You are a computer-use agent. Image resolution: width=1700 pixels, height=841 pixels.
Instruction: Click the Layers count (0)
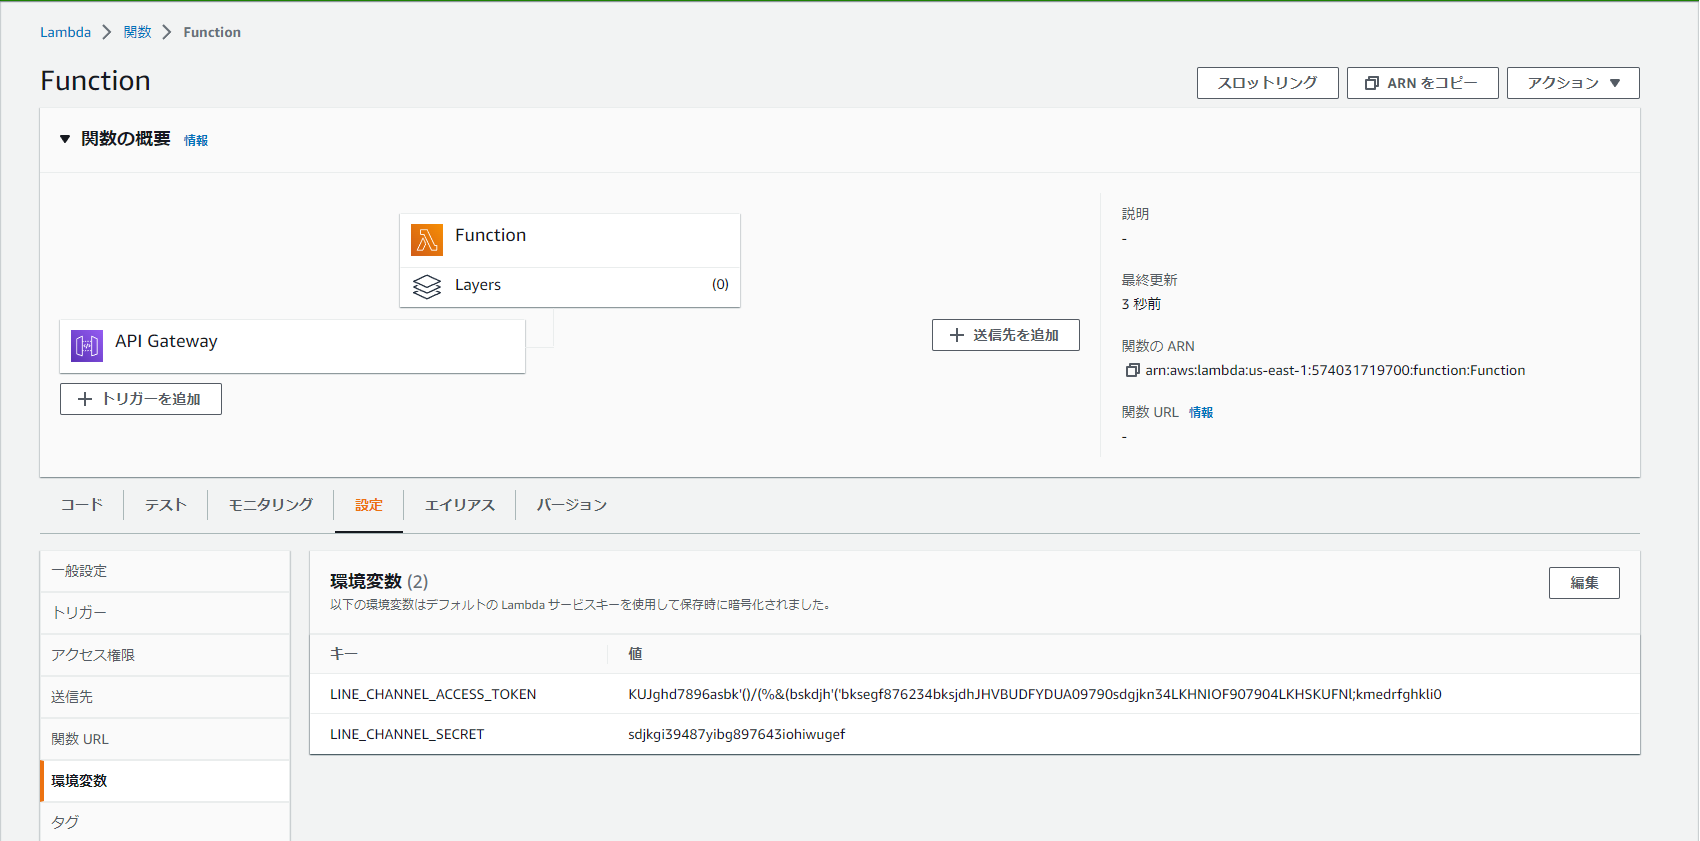[720, 285]
